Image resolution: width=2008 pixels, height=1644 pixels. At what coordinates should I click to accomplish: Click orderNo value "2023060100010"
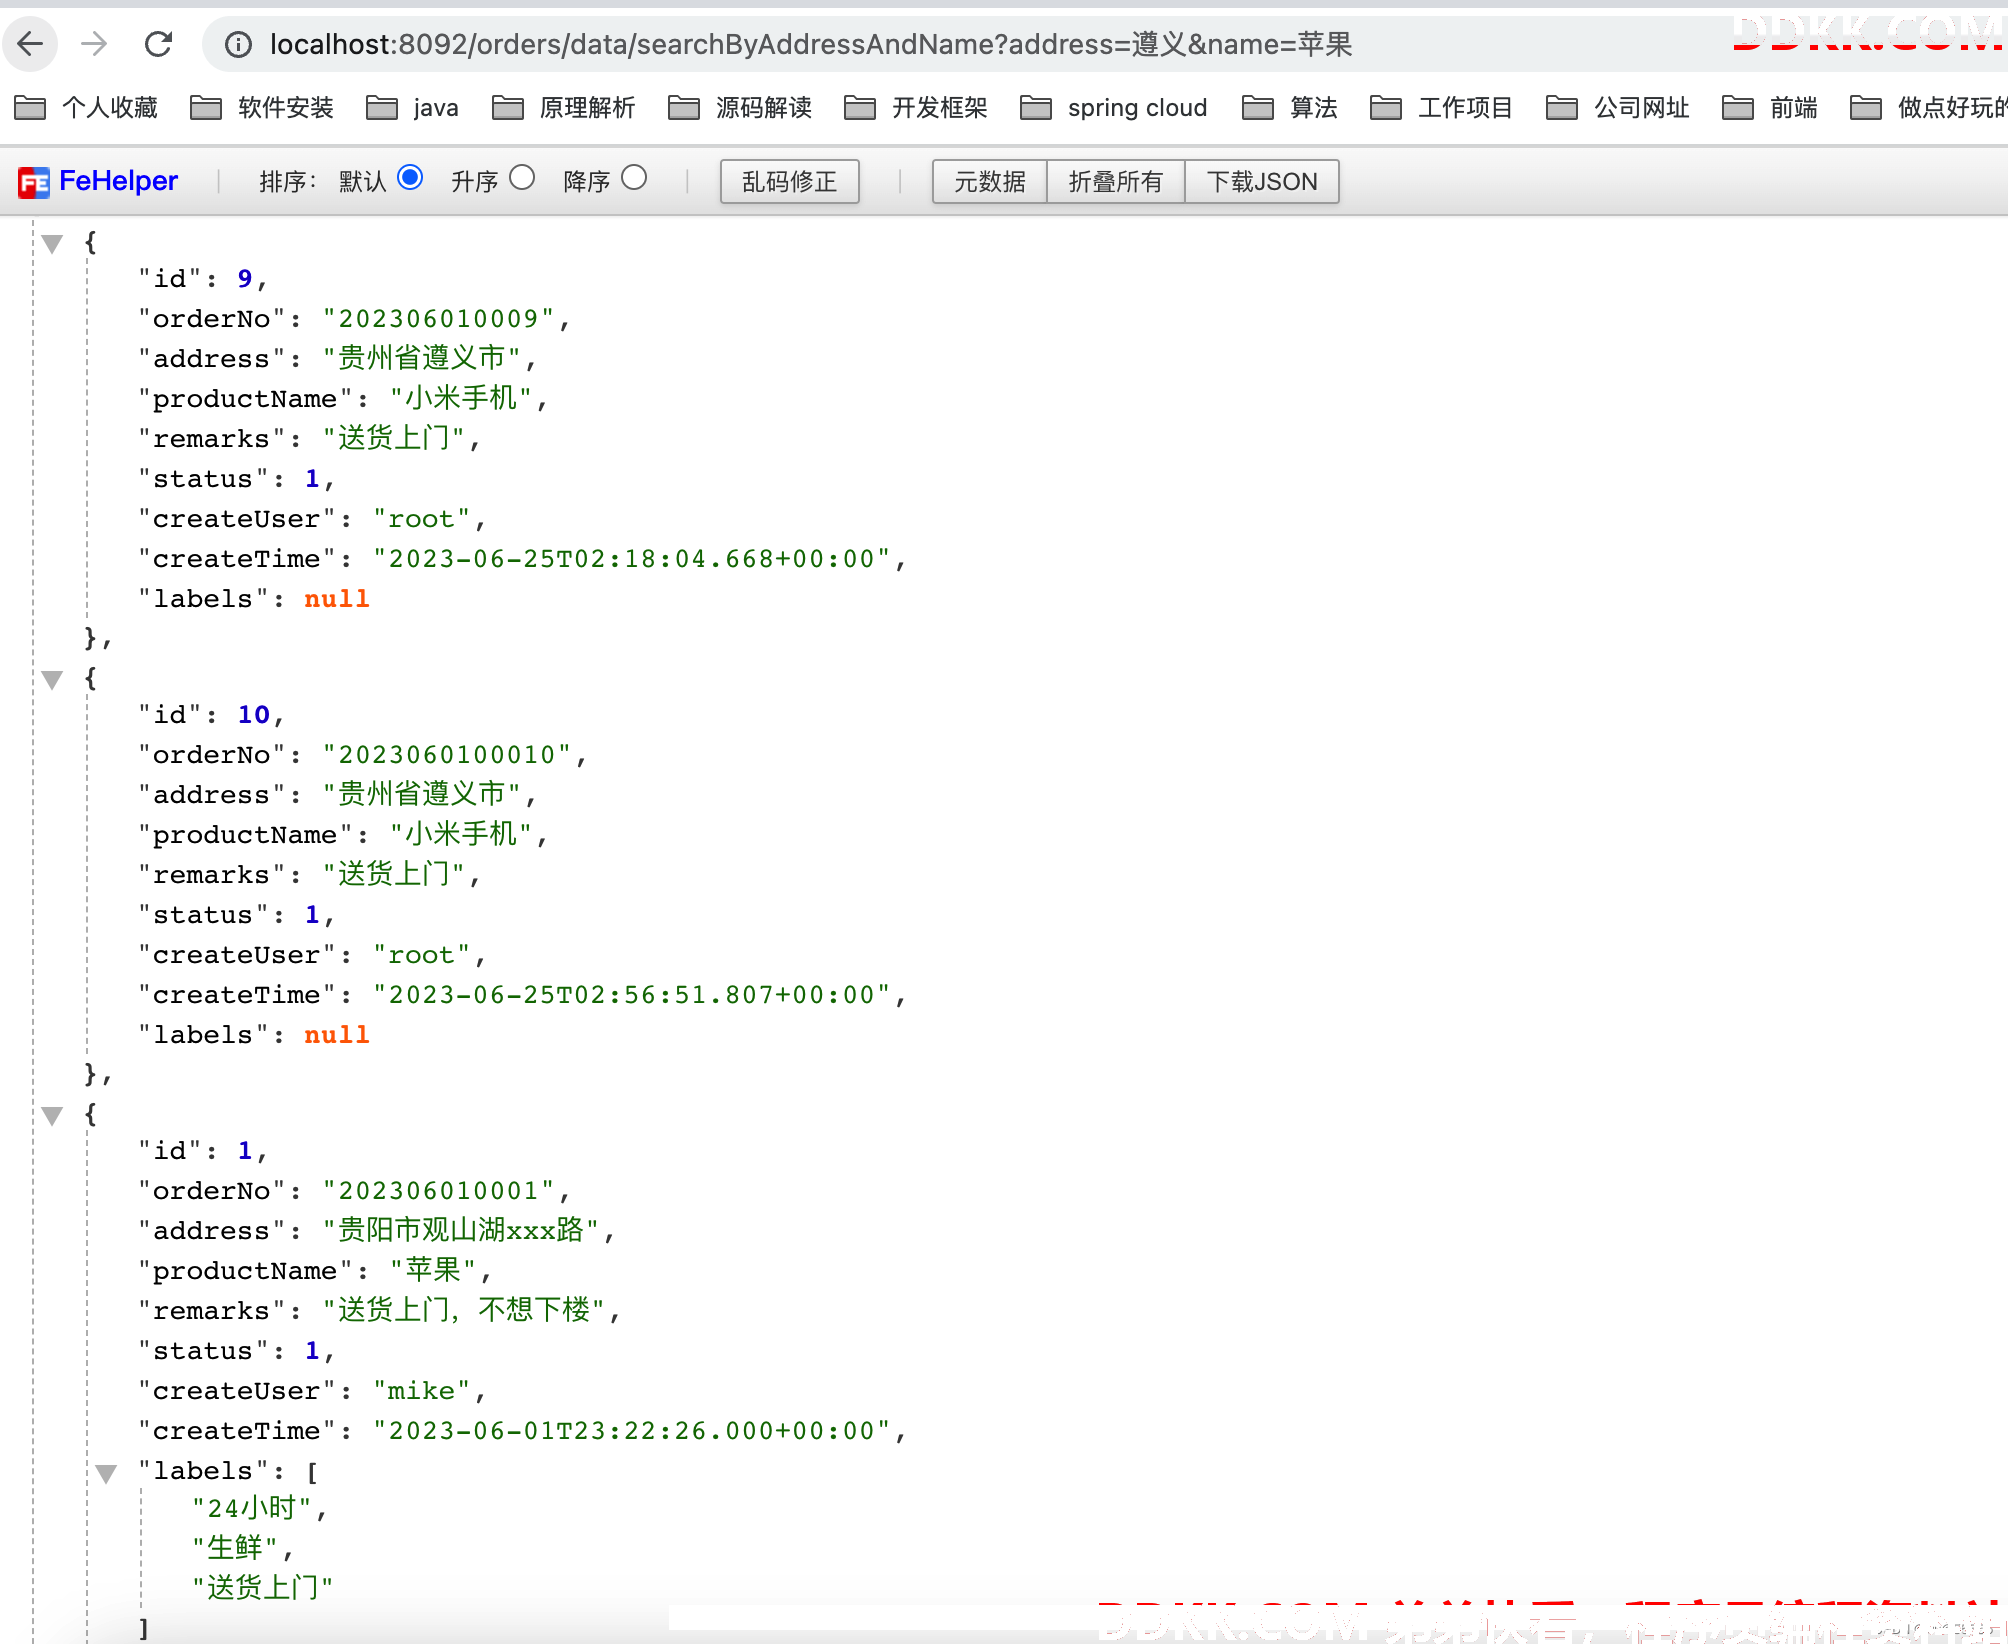[x=446, y=755]
